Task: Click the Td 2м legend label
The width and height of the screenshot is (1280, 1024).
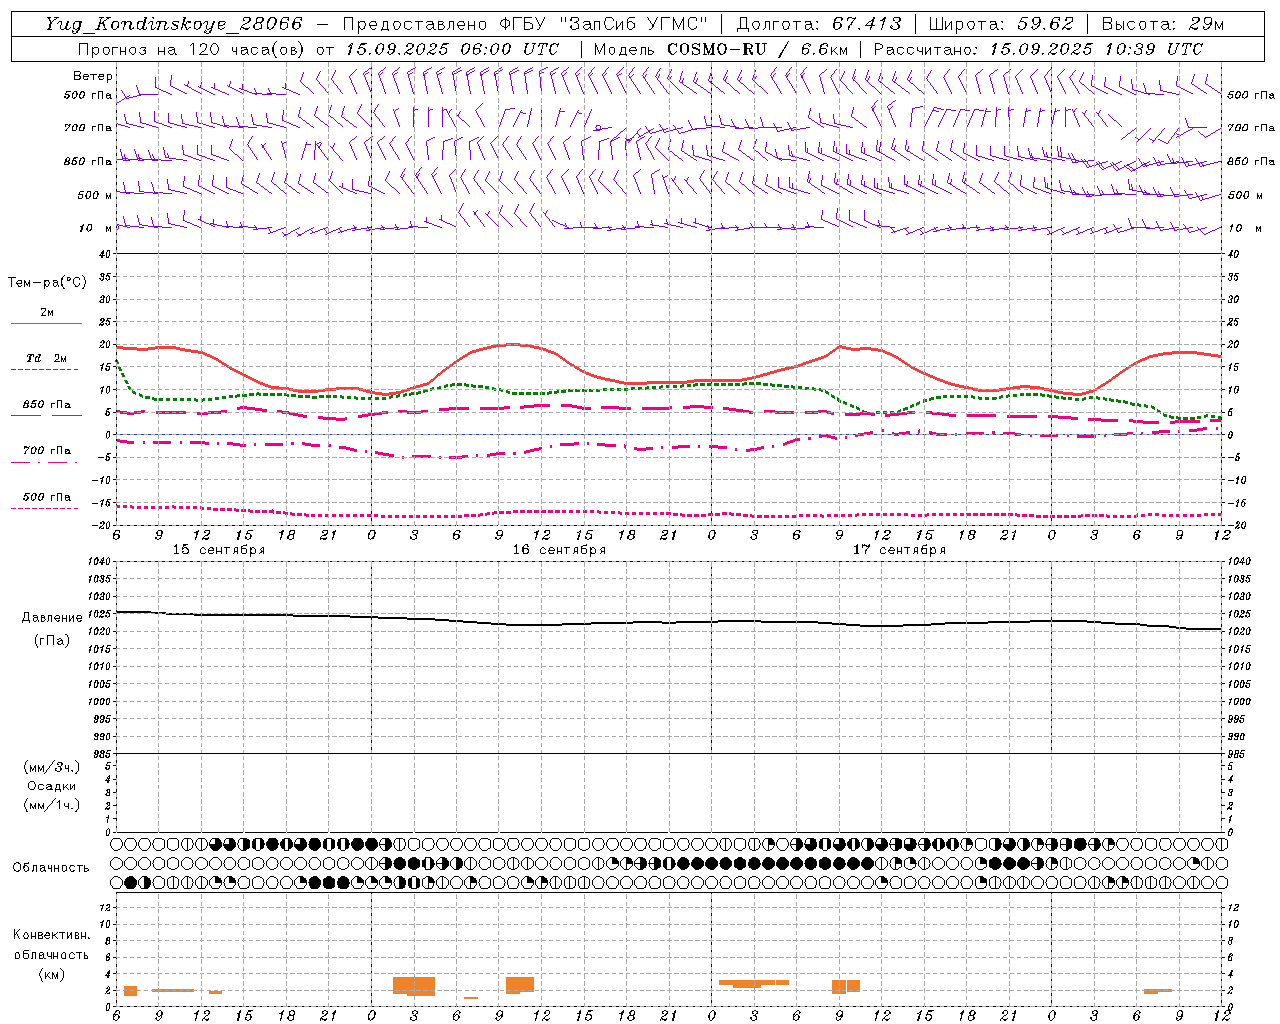Action: [x=47, y=358]
